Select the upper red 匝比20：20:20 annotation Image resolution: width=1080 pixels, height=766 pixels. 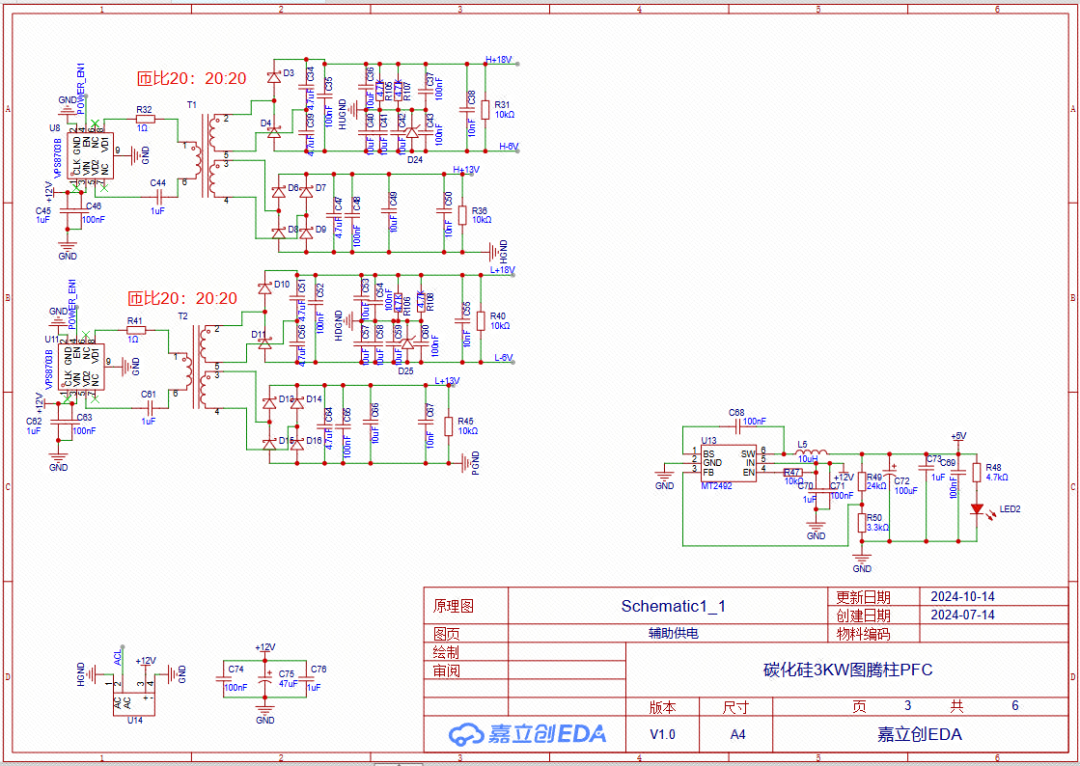point(191,79)
